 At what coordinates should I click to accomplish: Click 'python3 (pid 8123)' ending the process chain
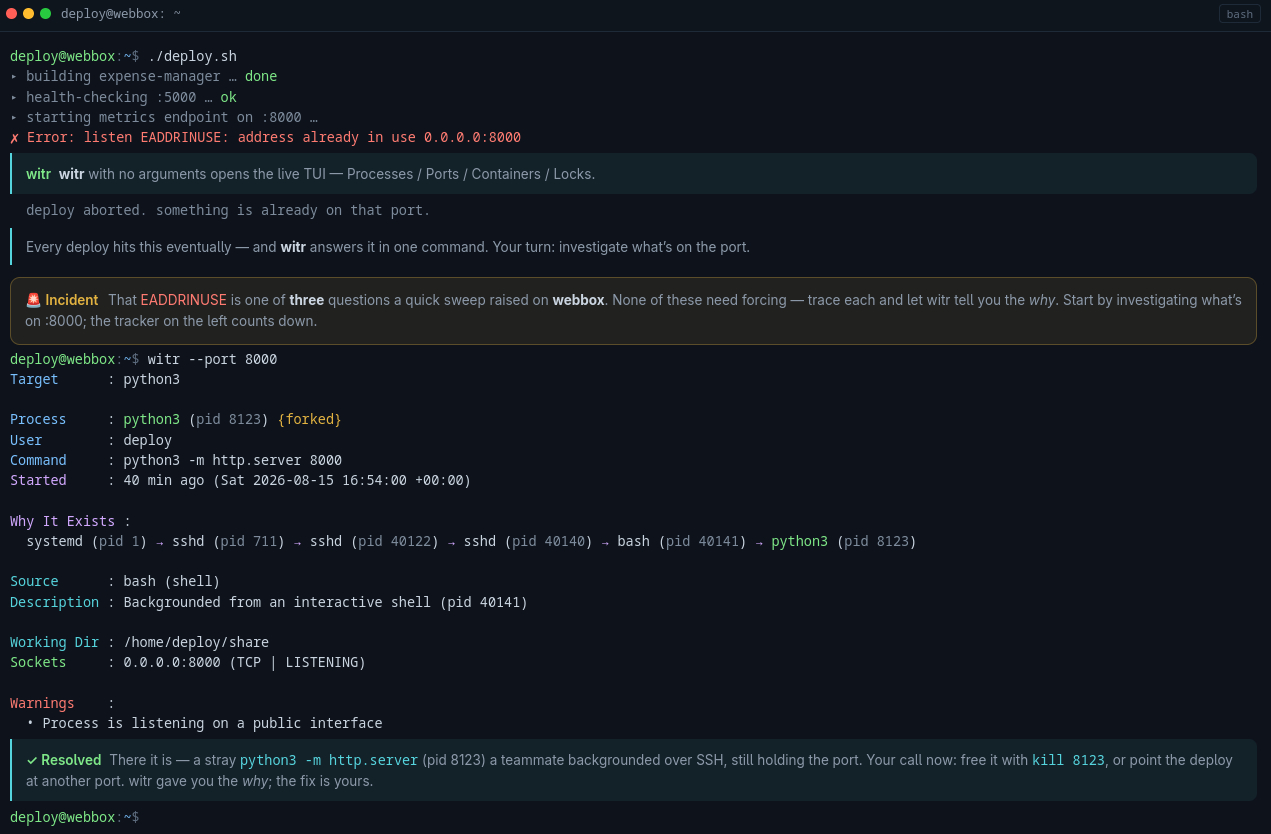click(844, 541)
